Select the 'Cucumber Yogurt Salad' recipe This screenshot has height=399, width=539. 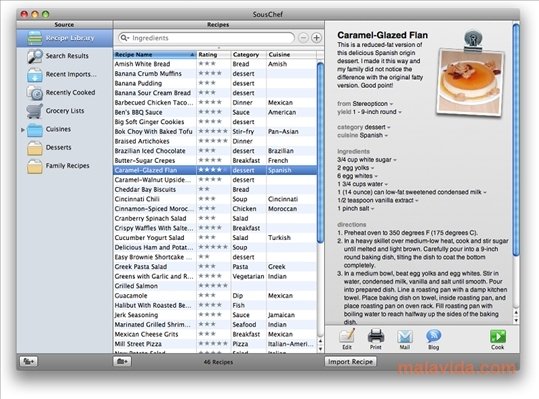pyautogui.click(x=149, y=238)
